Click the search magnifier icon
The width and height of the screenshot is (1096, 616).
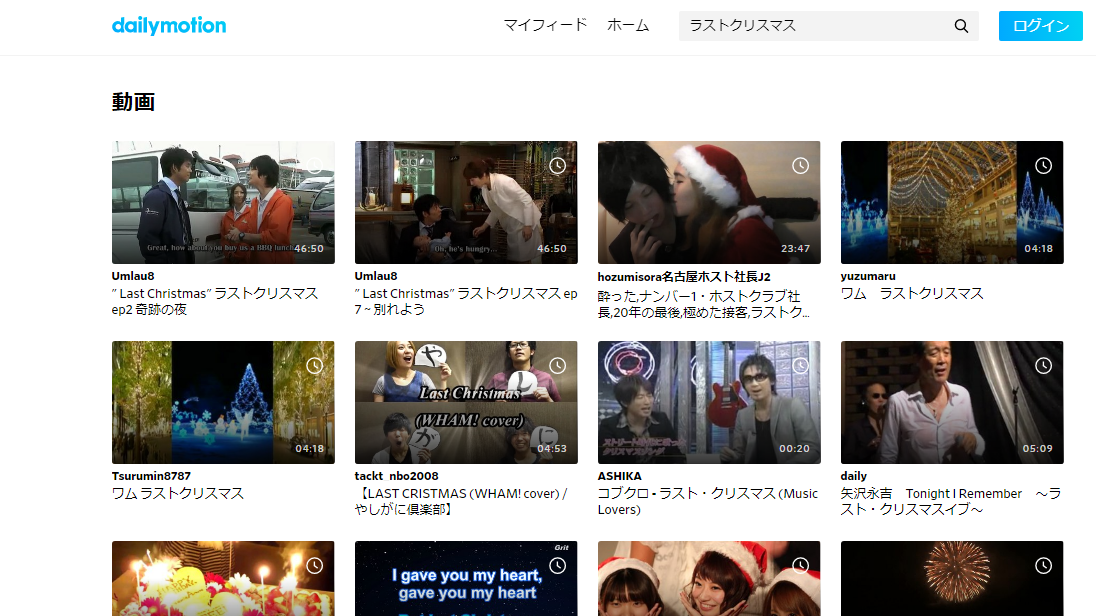(x=961, y=26)
